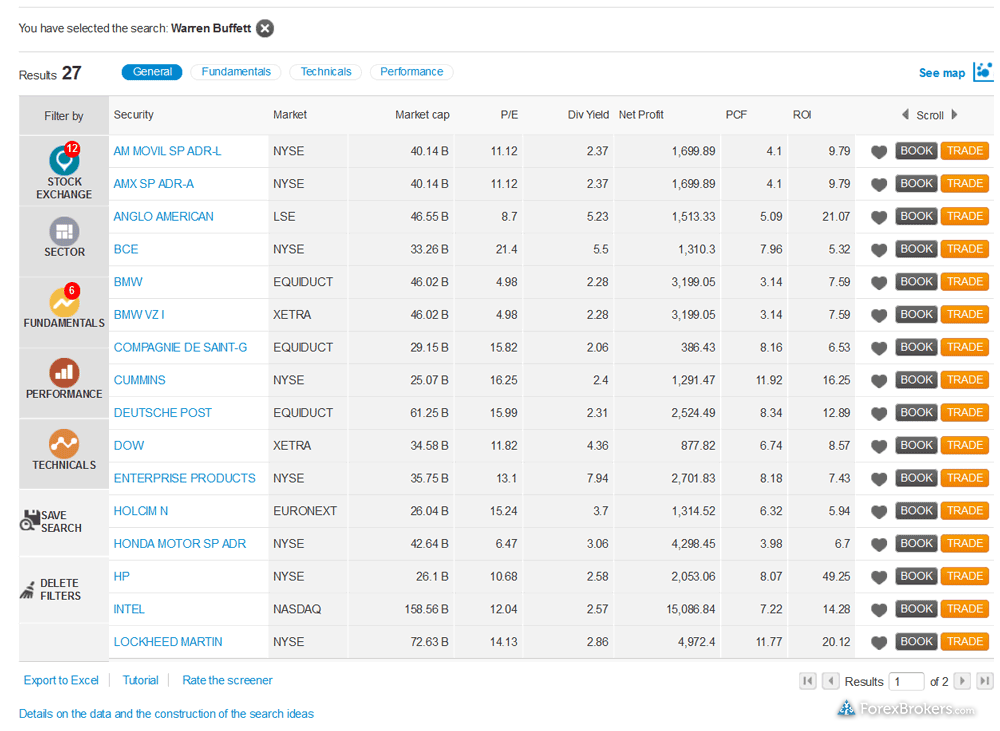Open the INTEL security link
The image size is (1000, 731).
point(129,609)
